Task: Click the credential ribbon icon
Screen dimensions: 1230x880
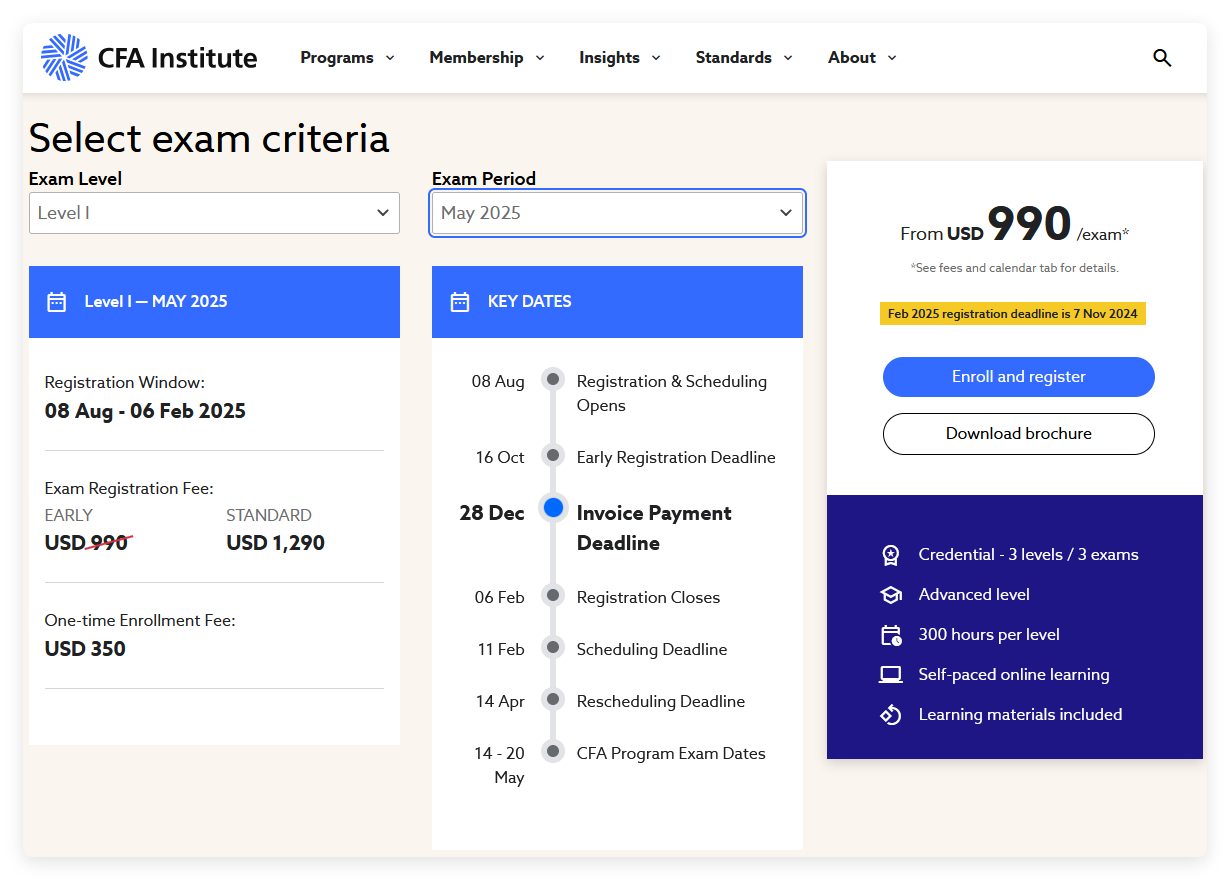Action: 891,555
